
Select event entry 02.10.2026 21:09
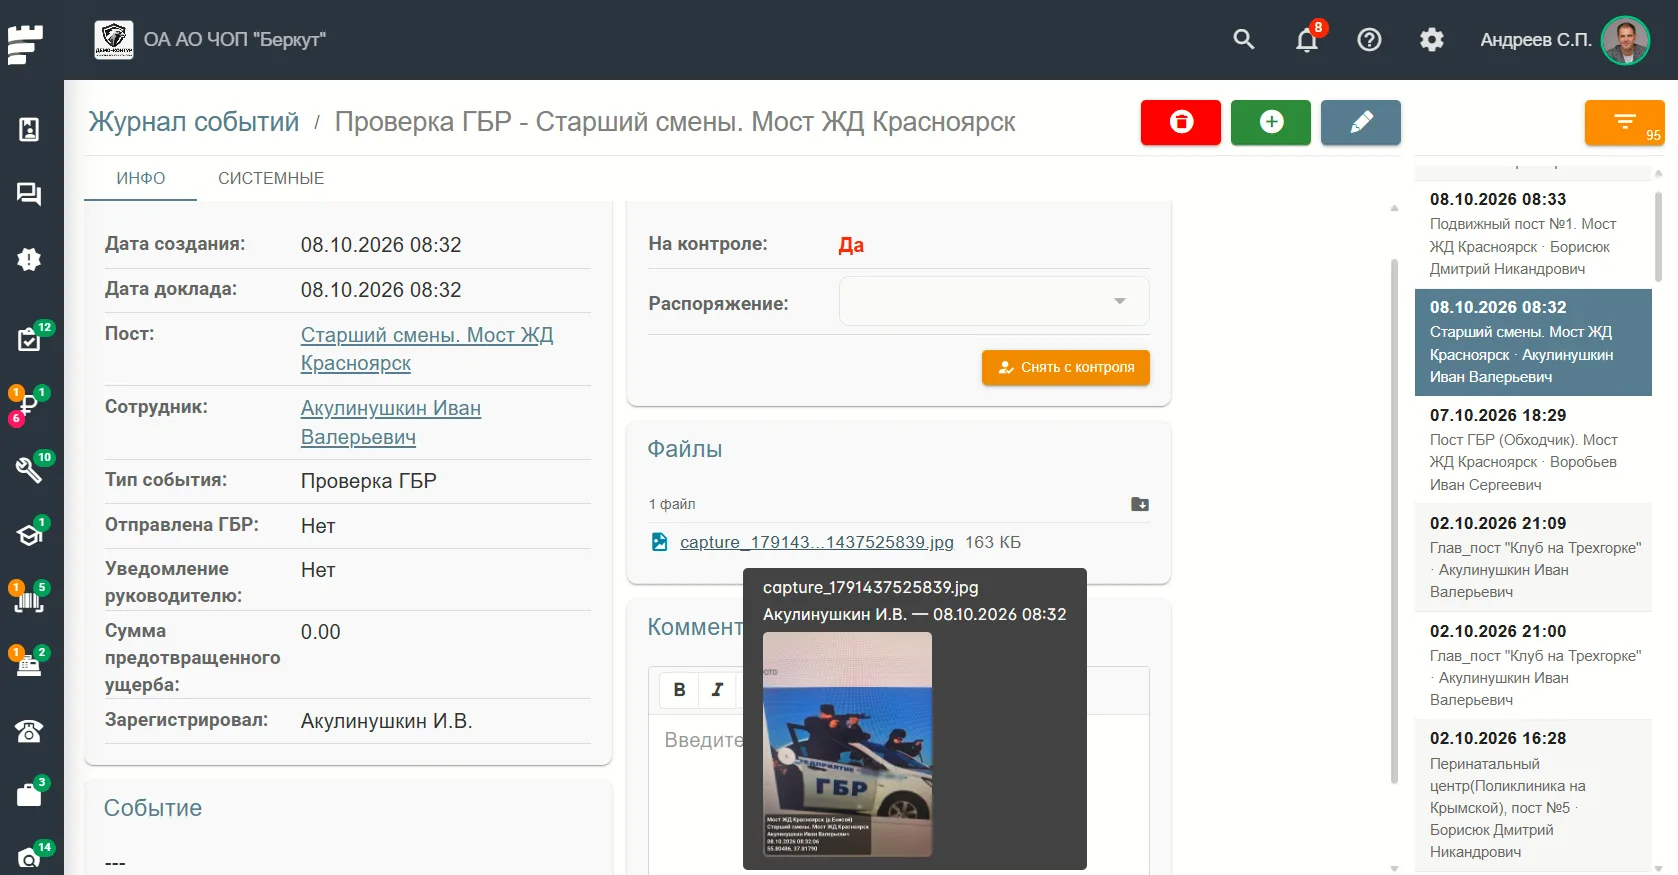click(x=1533, y=558)
